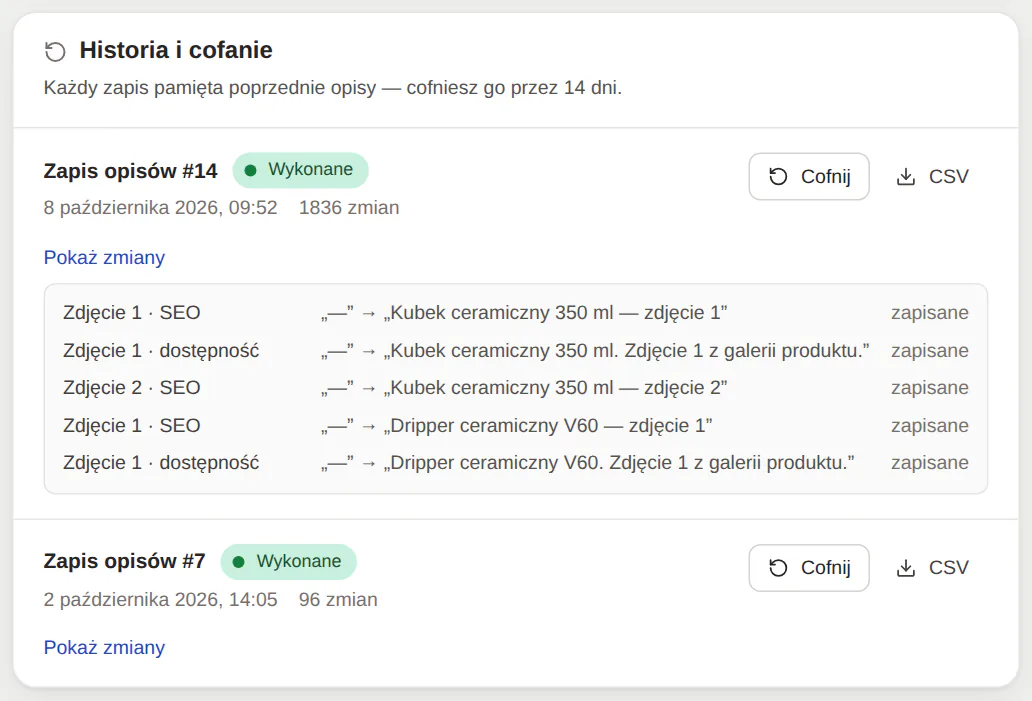Collapse Pokaż zmiany under Zapis opisów #14
Screen dimensions: 1032x701
click(x=104, y=257)
